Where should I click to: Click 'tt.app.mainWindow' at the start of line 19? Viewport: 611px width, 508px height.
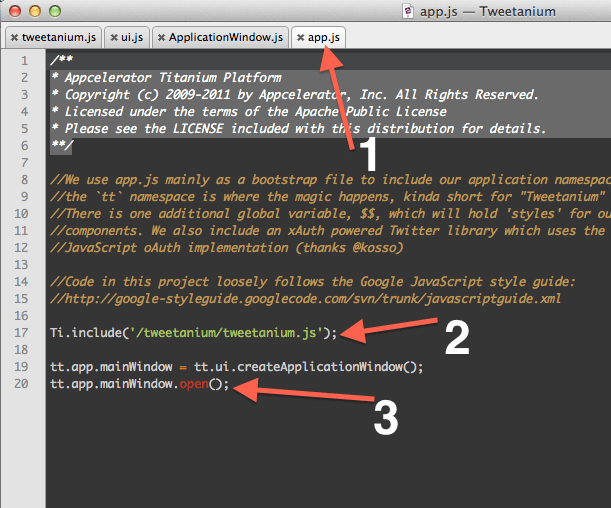[x=111, y=367]
